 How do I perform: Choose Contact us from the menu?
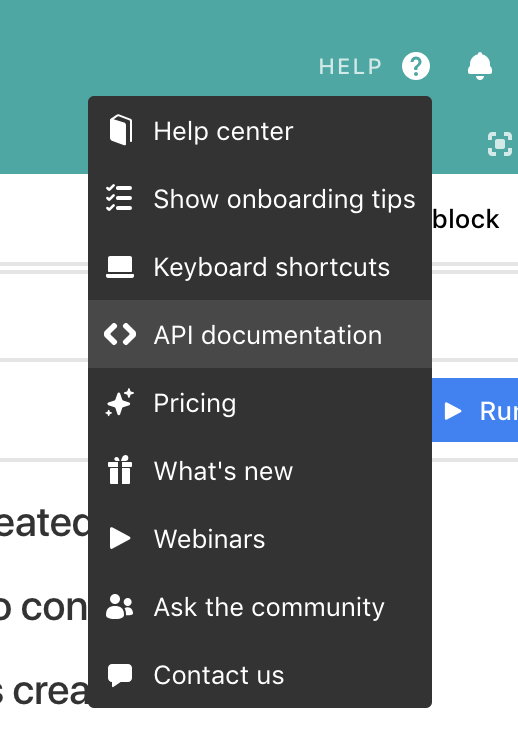260,675
